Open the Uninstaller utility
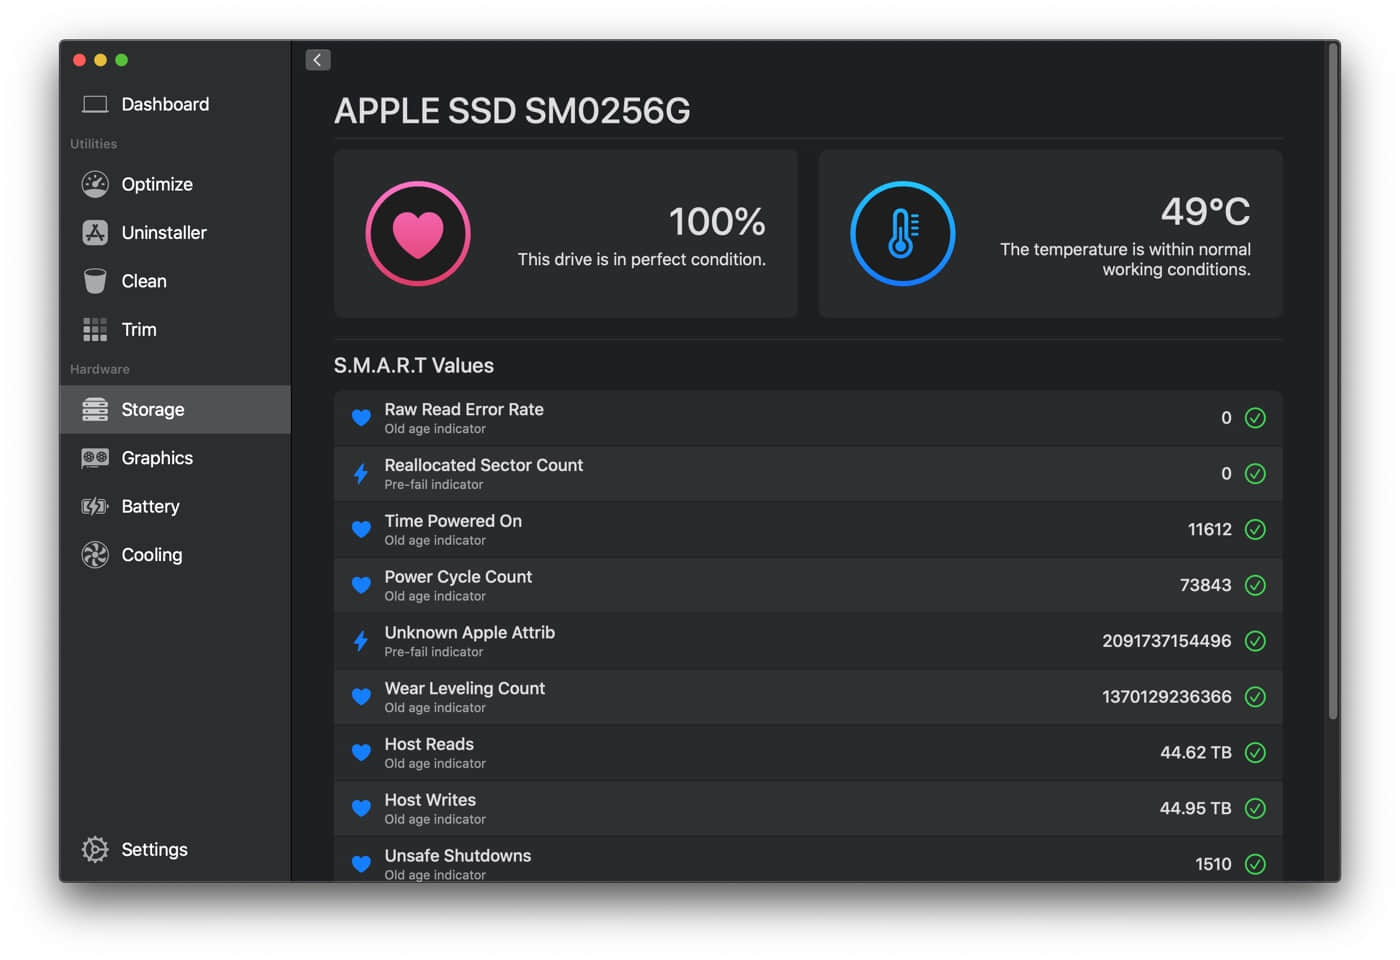 pyautogui.click(x=175, y=233)
